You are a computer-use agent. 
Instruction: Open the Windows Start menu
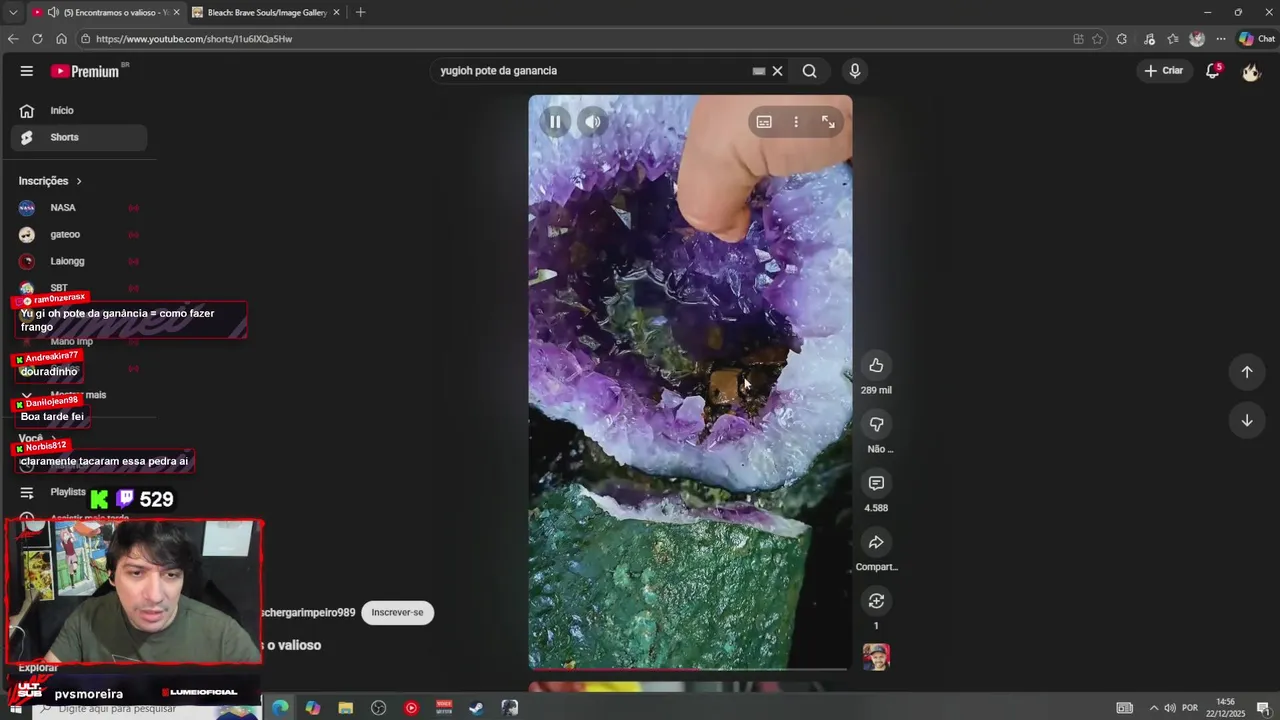pyautogui.click(x=15, y=708)
